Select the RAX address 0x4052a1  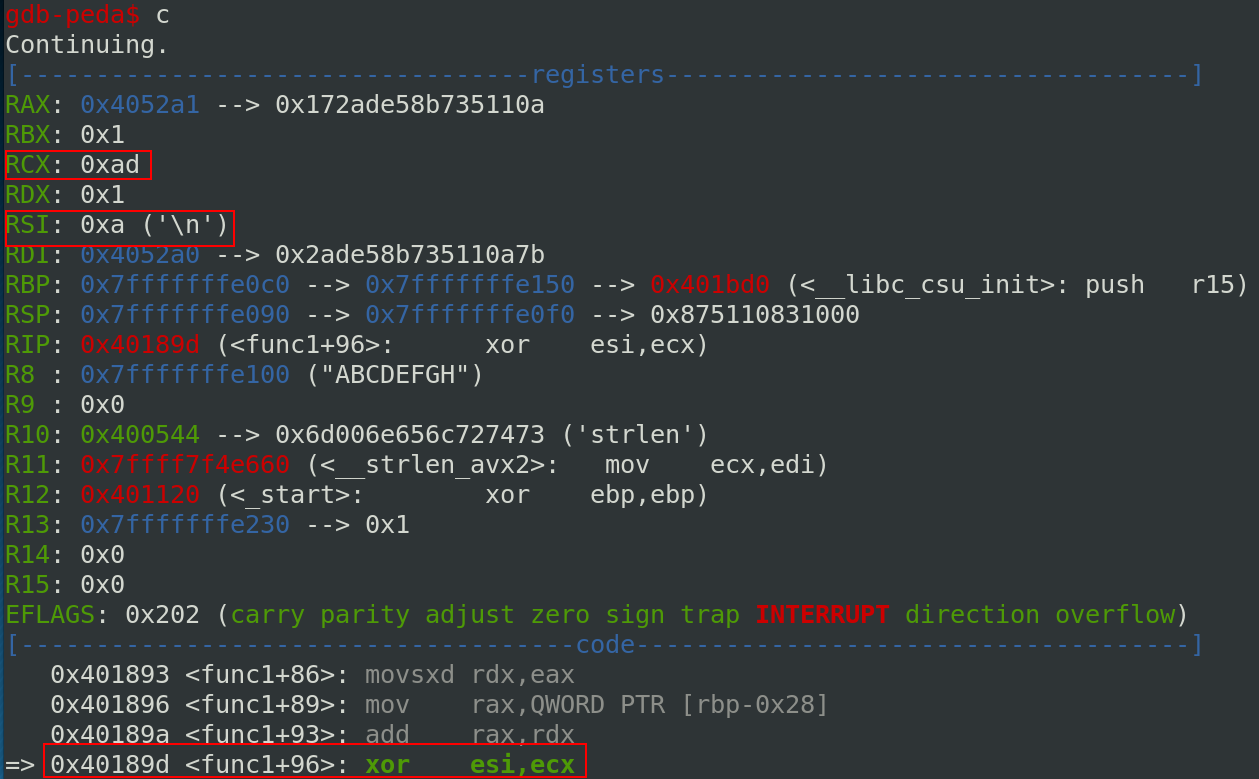[x=140, y=105]
